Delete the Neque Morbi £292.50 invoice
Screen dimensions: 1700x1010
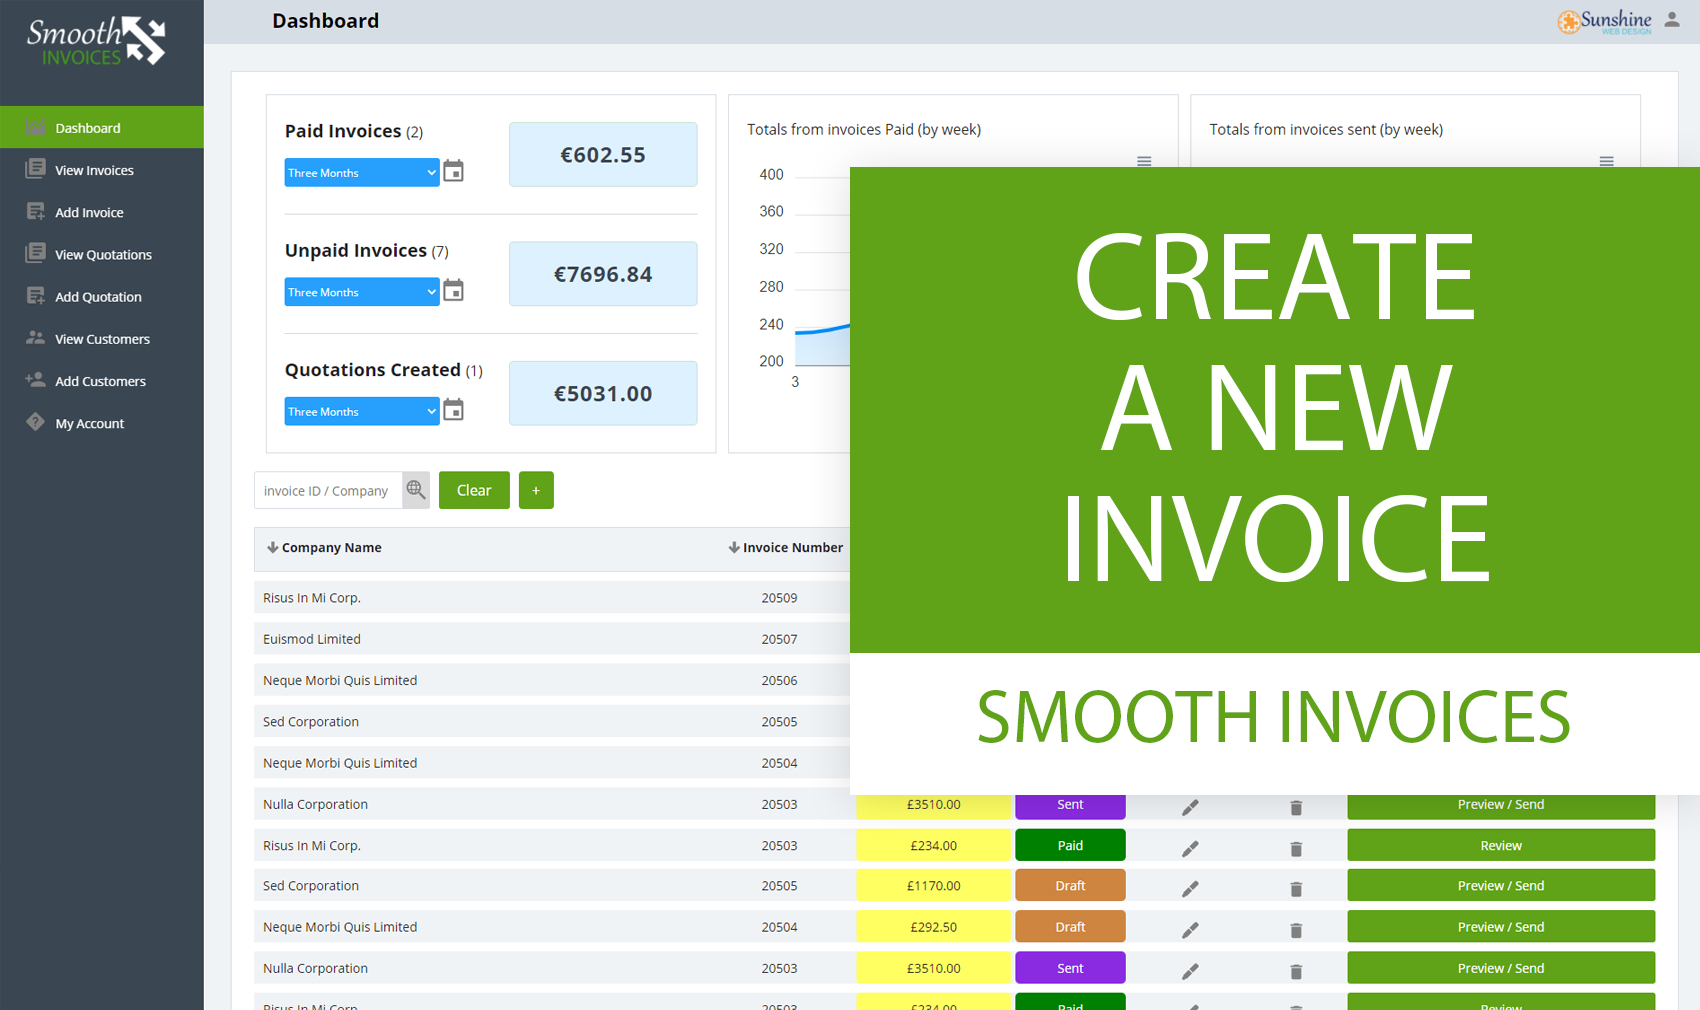pos(1296,930)
